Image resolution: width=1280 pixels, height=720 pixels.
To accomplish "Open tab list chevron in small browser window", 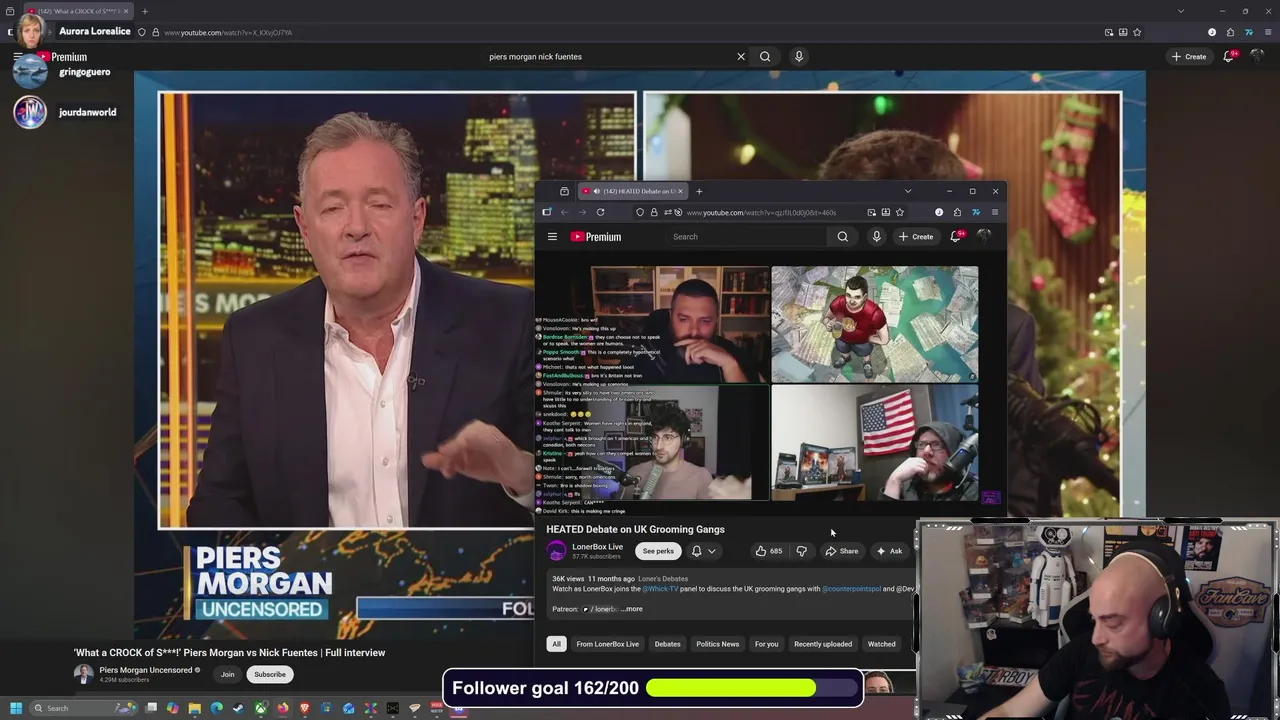I will point(908,191).
